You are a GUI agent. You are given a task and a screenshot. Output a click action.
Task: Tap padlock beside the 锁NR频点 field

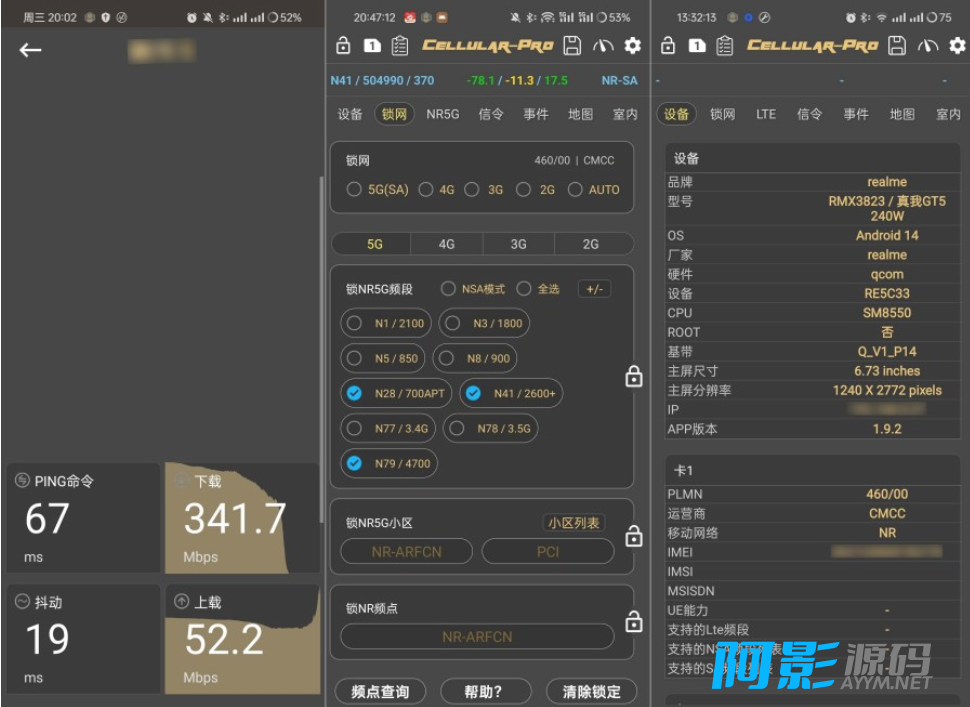pyautogui.click(x=633, y=621)
